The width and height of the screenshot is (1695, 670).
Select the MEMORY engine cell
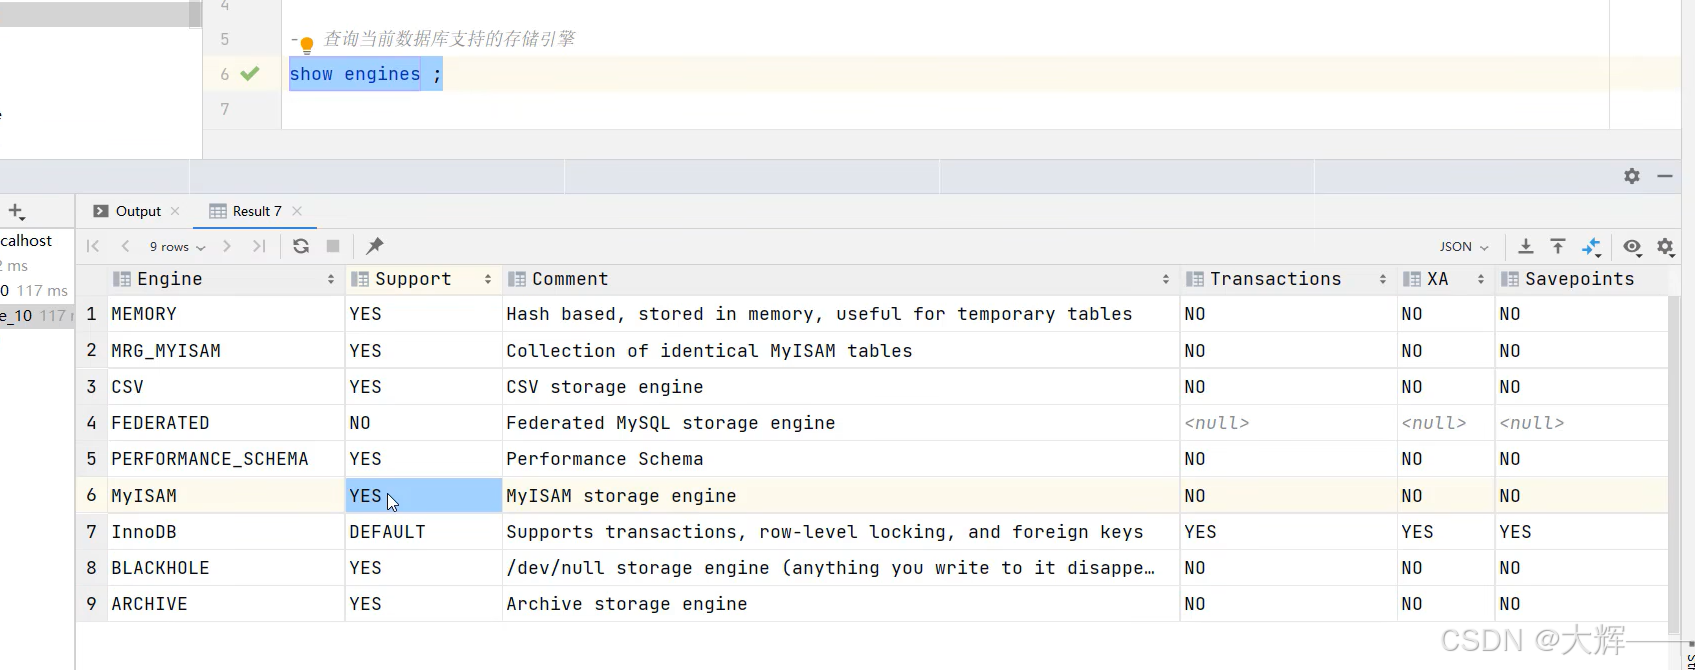(x=226, y=314)
